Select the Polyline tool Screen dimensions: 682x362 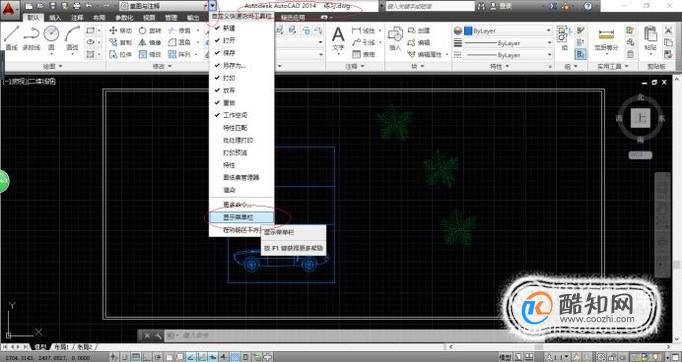pyautogui.click(x=31, y=38)
